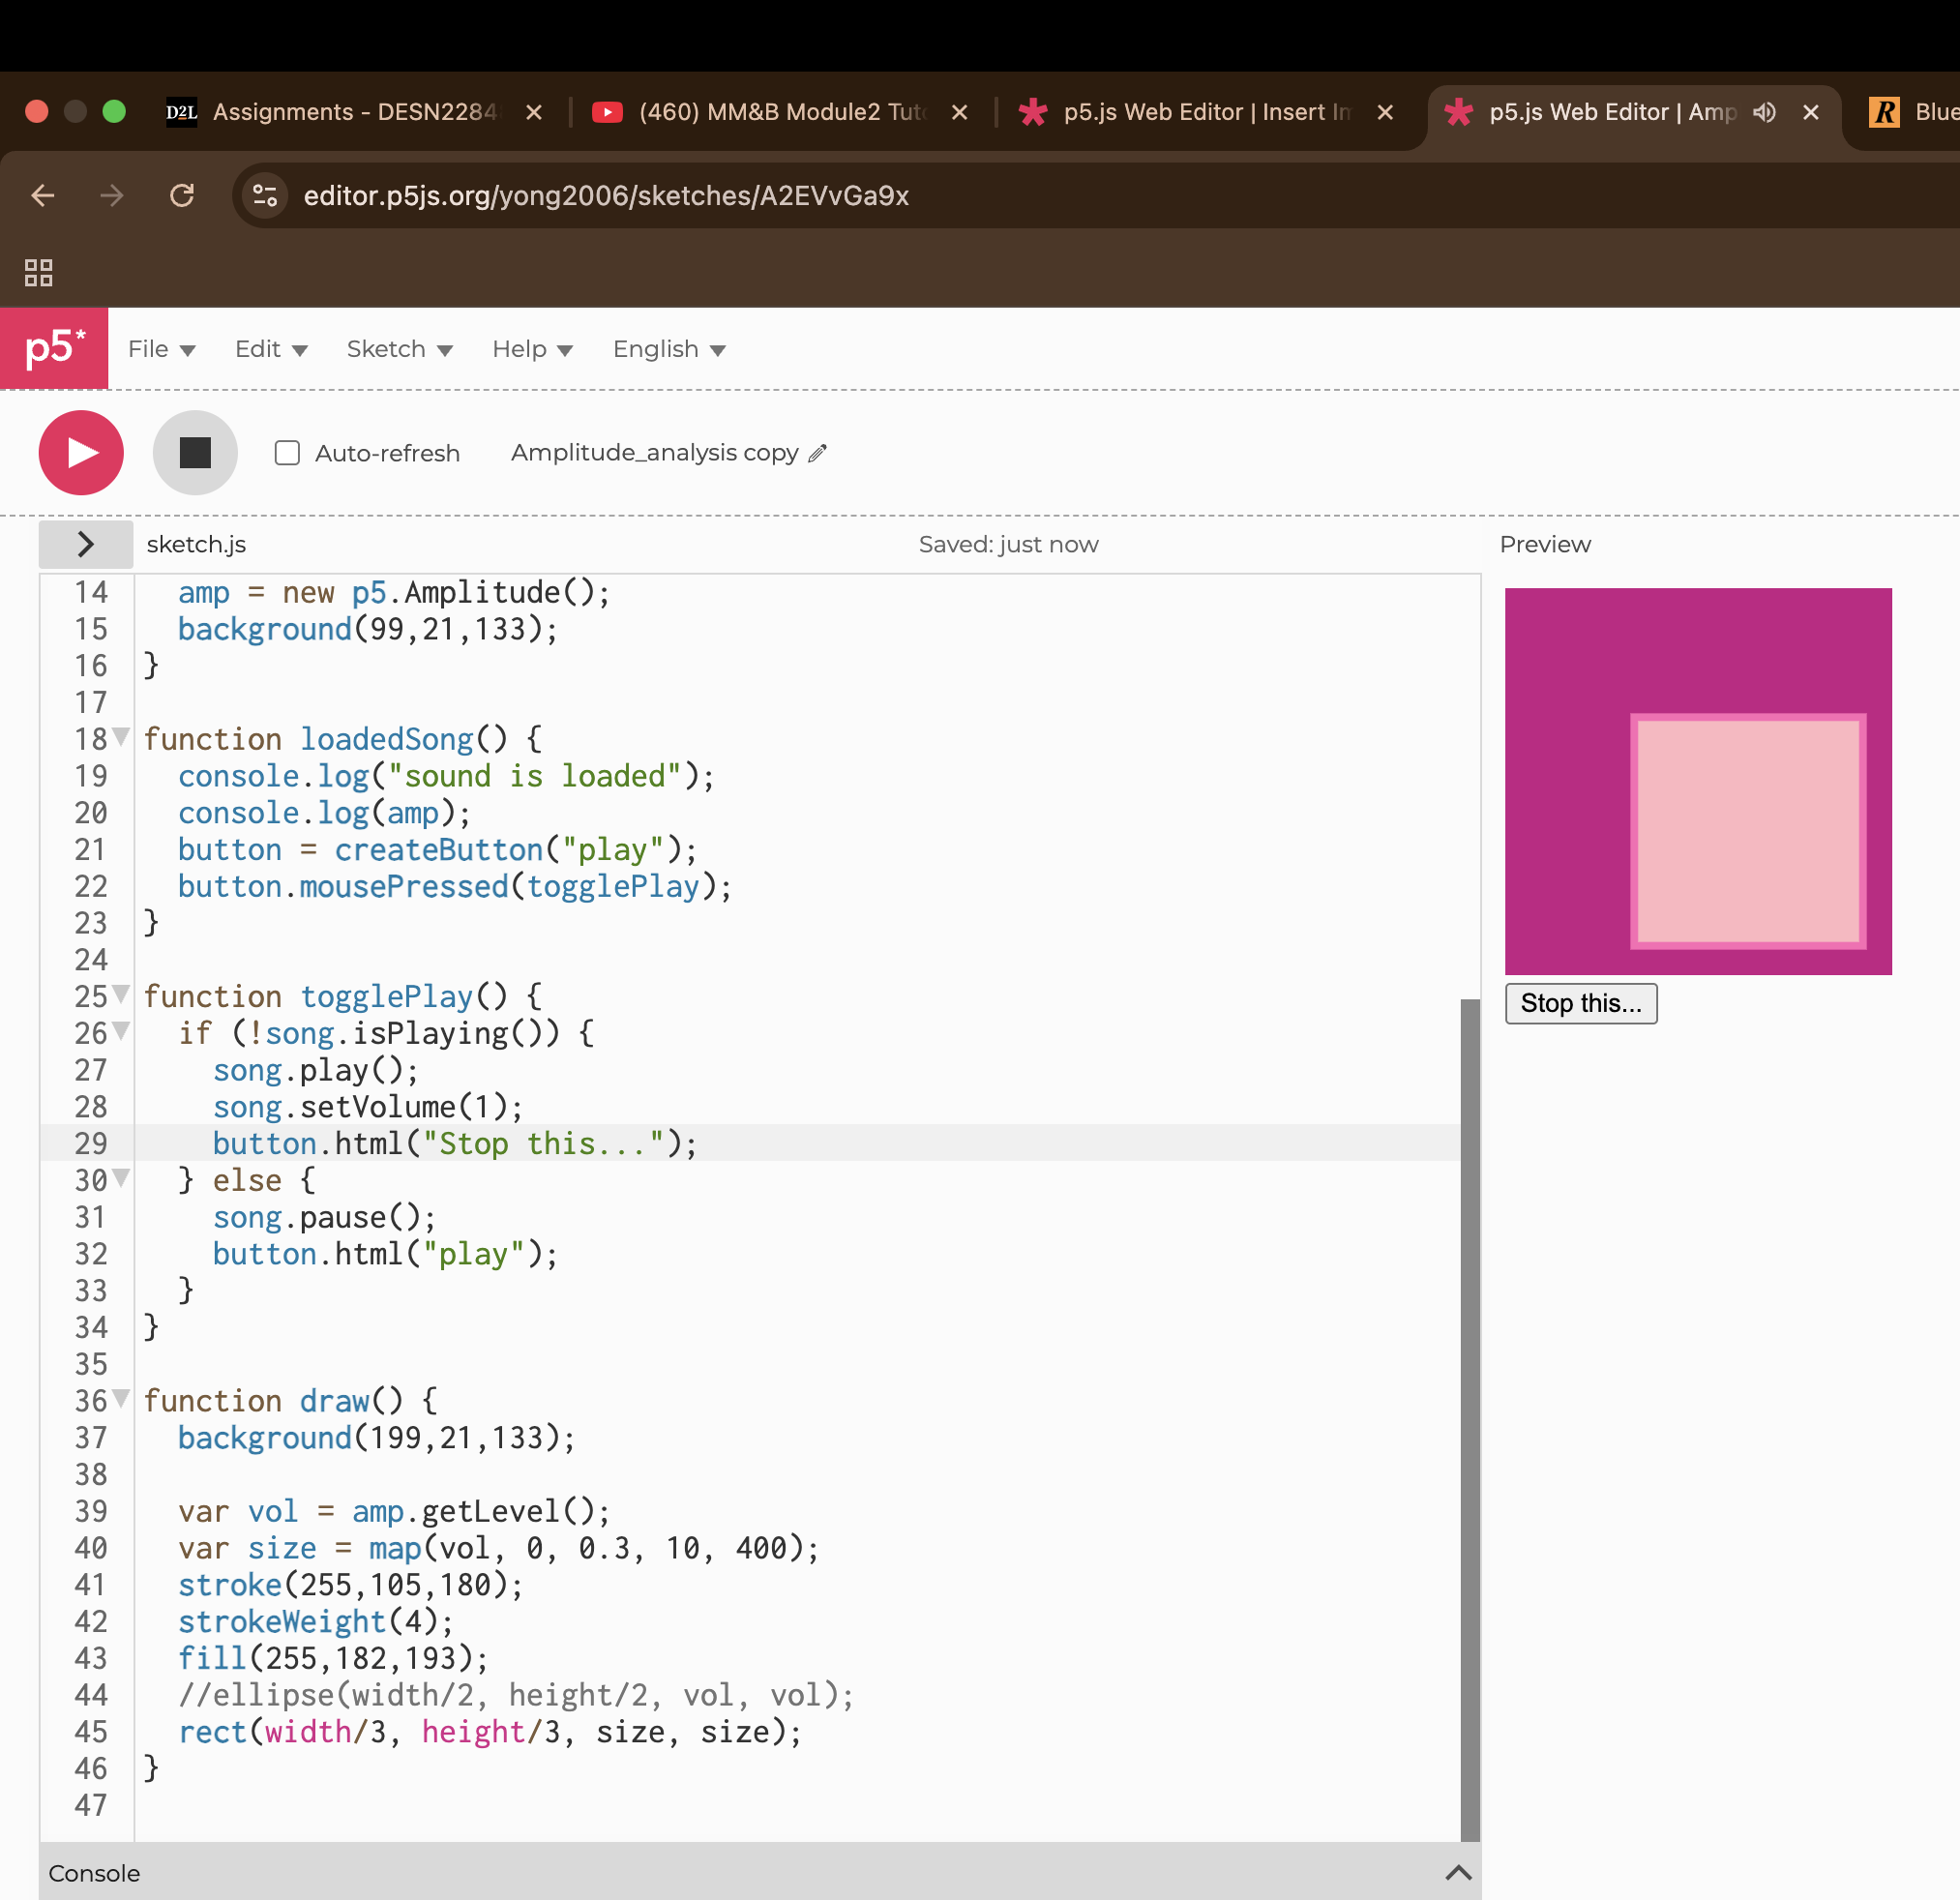The image size is (1960, 1900).
Task: Reload the page
Action: pyautogui.click(x=182, y=195)
